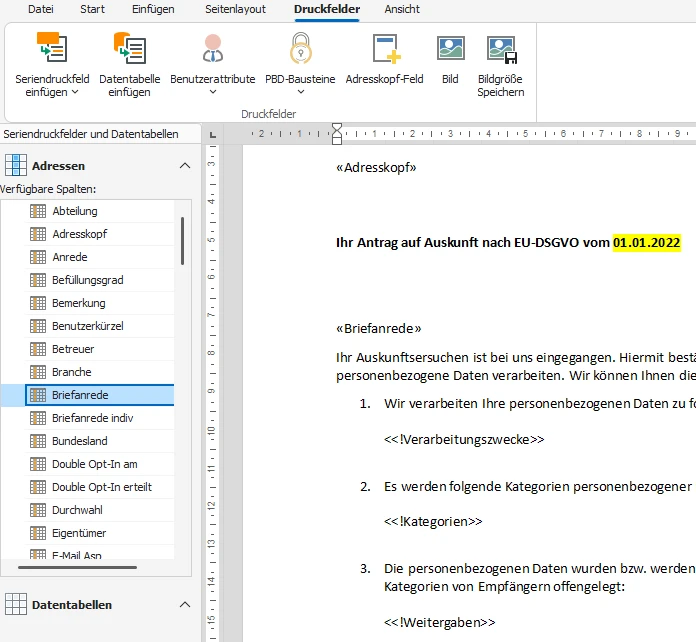Click the <<!Kategorien>> placeholder
Image resolution: width=696 pixels, height=642 pixels.
pyautogui.click(x=433, y=521)
